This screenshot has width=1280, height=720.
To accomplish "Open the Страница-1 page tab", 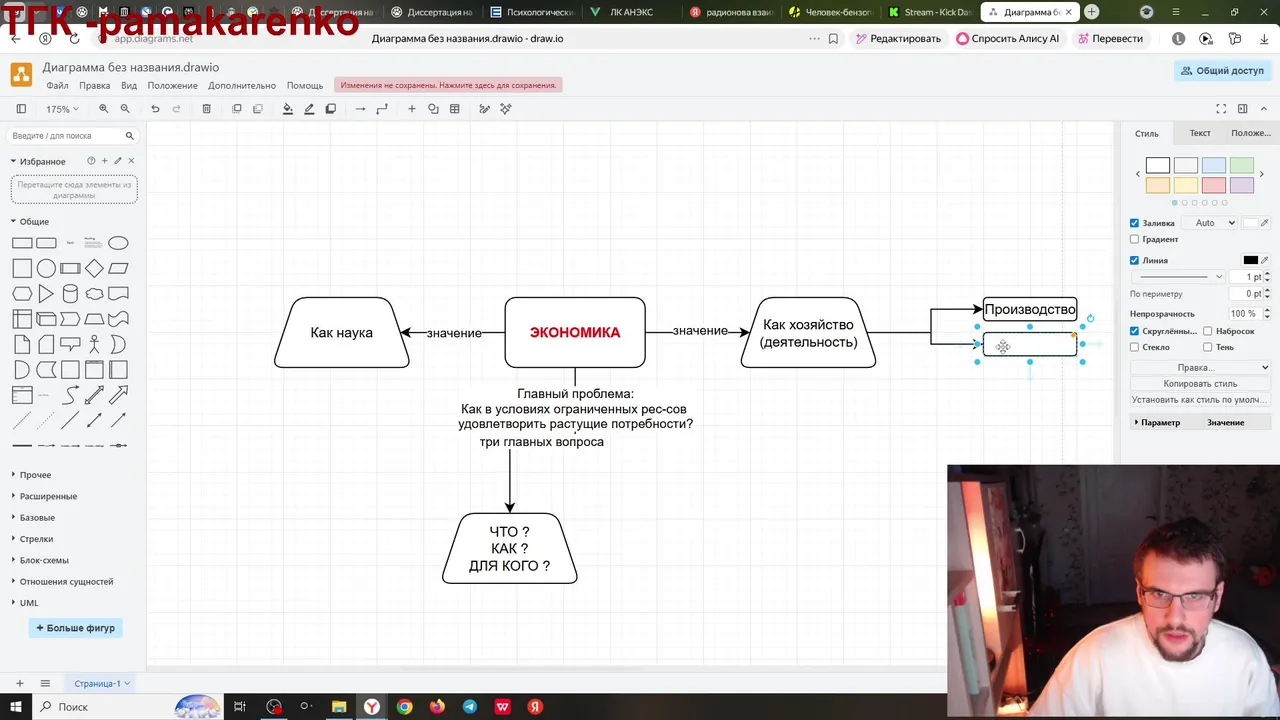I will point(102,684).
